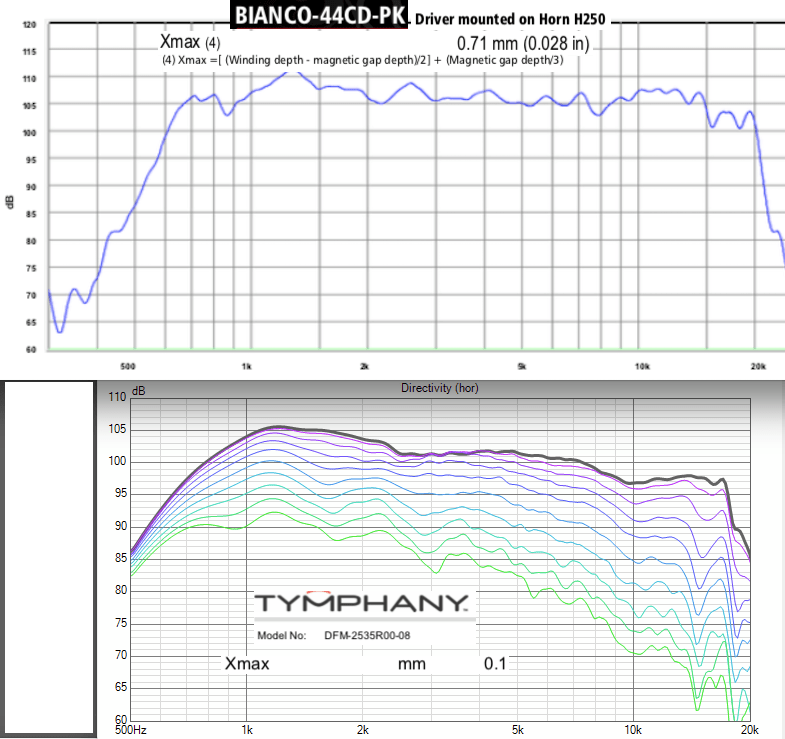Click the Xmax formula footnote text
785x739 pixels.
(362, 60)
